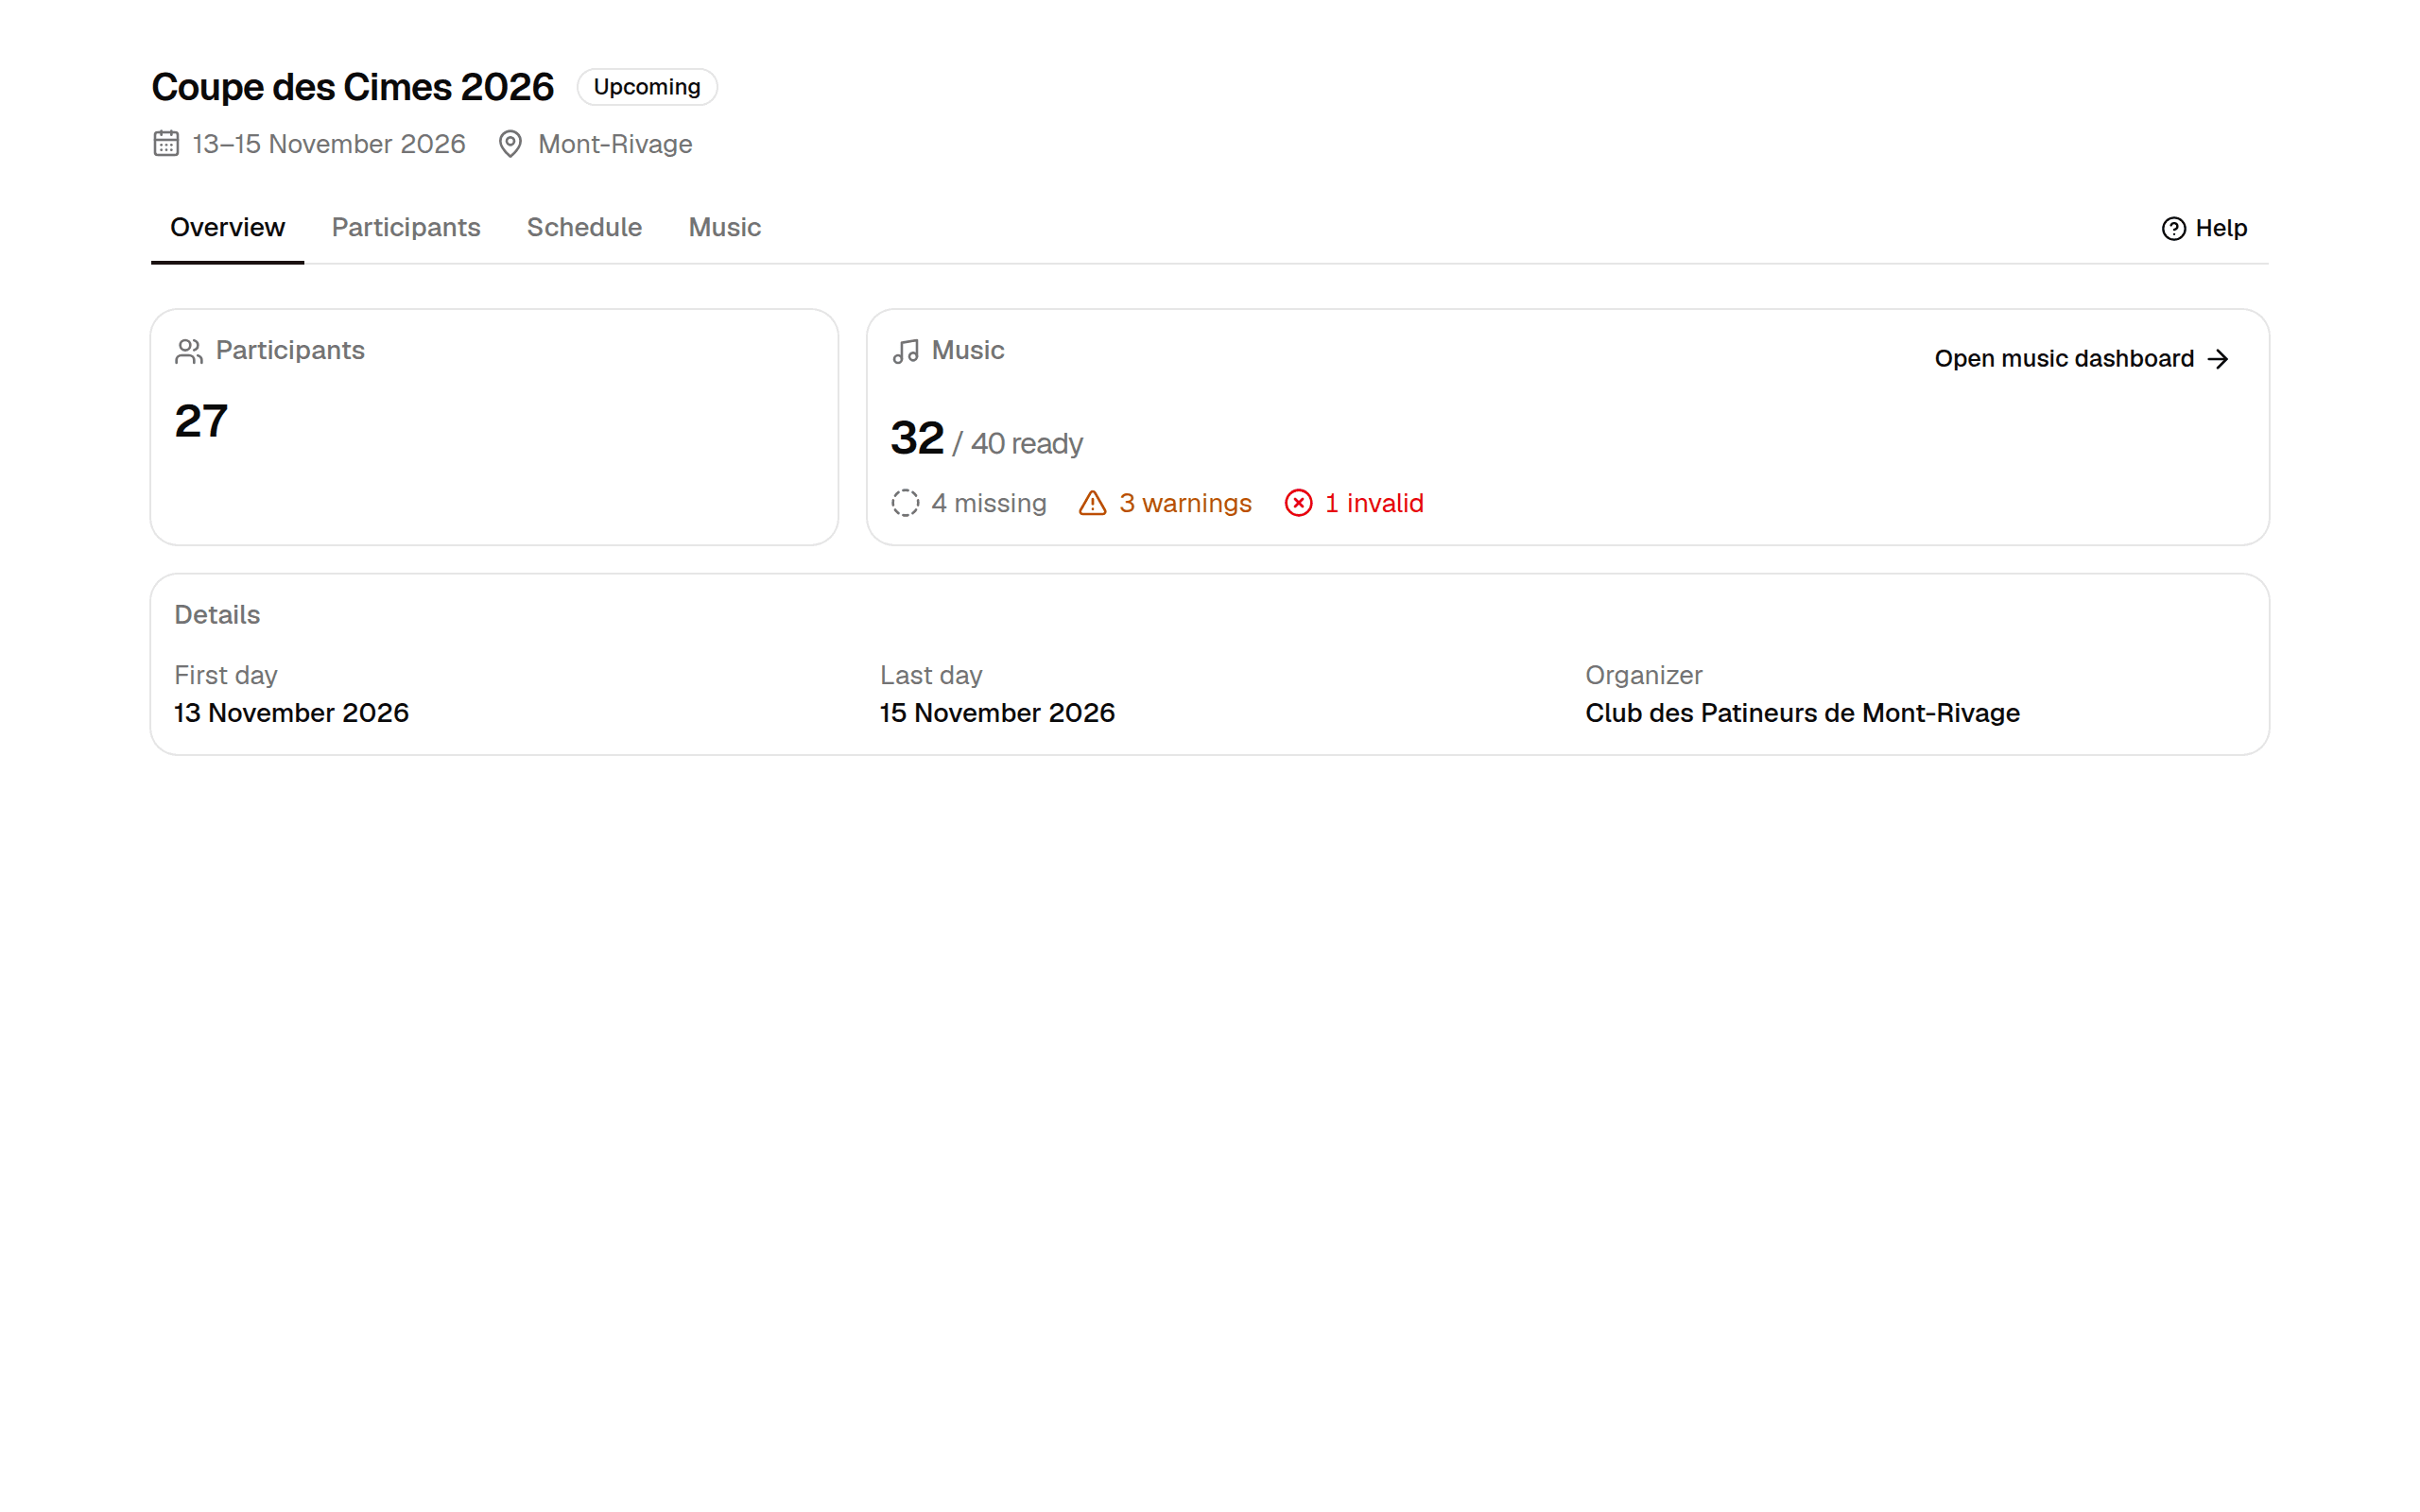2420x1512 pixels.
Task: Click the dashed circle missing icon
Action: [x=905, y=503]
